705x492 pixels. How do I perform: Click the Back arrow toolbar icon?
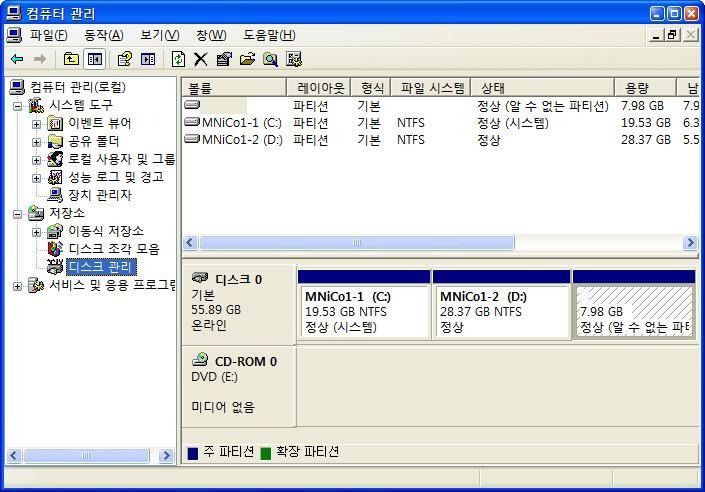pos(17,59)
